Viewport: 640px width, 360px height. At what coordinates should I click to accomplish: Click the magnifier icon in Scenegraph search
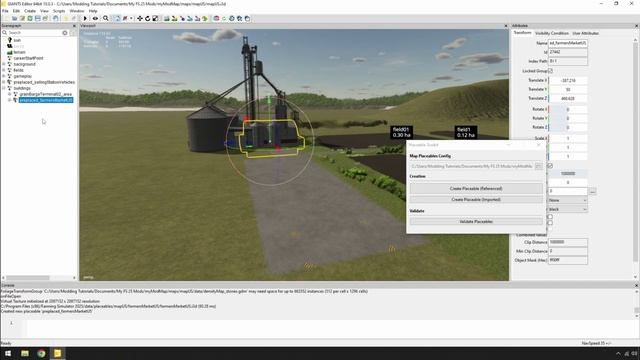pyautogui.click(x=5, y=33)
